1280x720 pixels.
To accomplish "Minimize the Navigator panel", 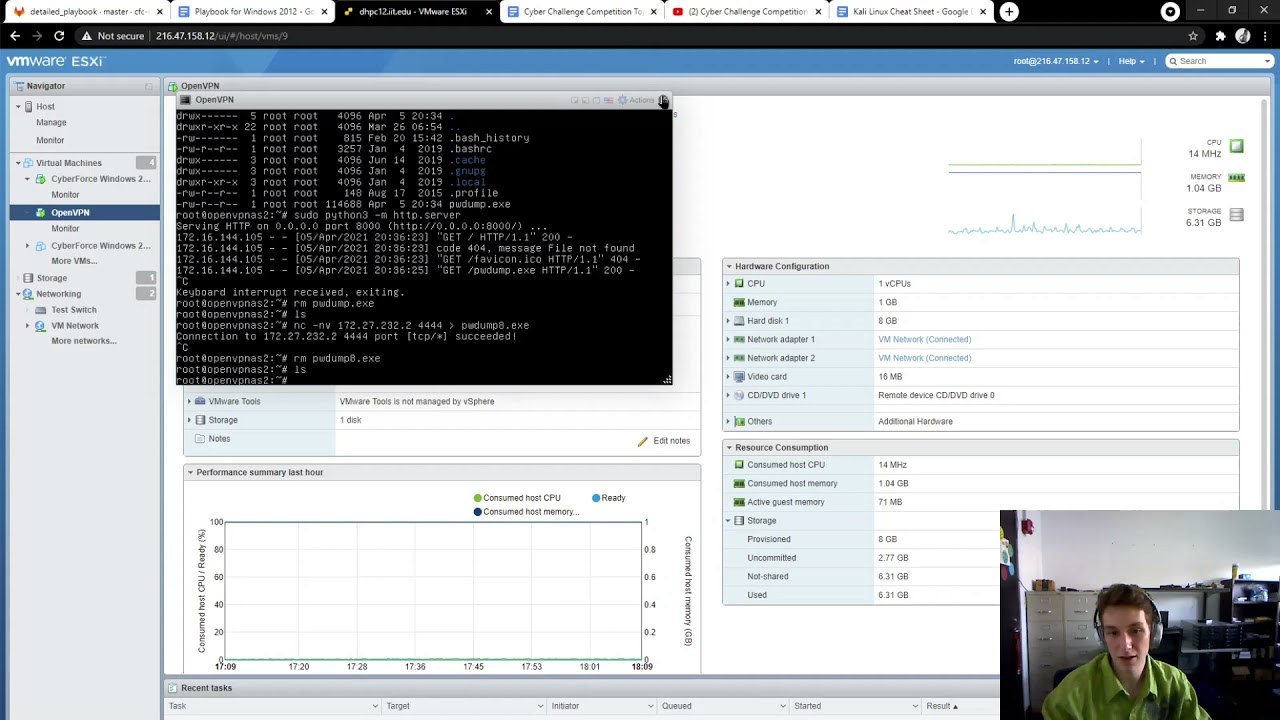I will pyautogui.click(x=149, y=86).
